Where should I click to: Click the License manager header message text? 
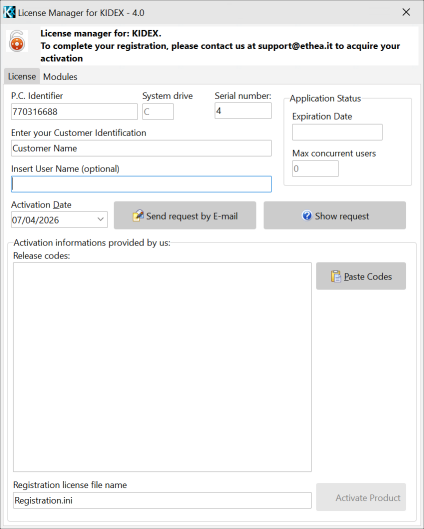pyautogui.click(x=220, y=46)
